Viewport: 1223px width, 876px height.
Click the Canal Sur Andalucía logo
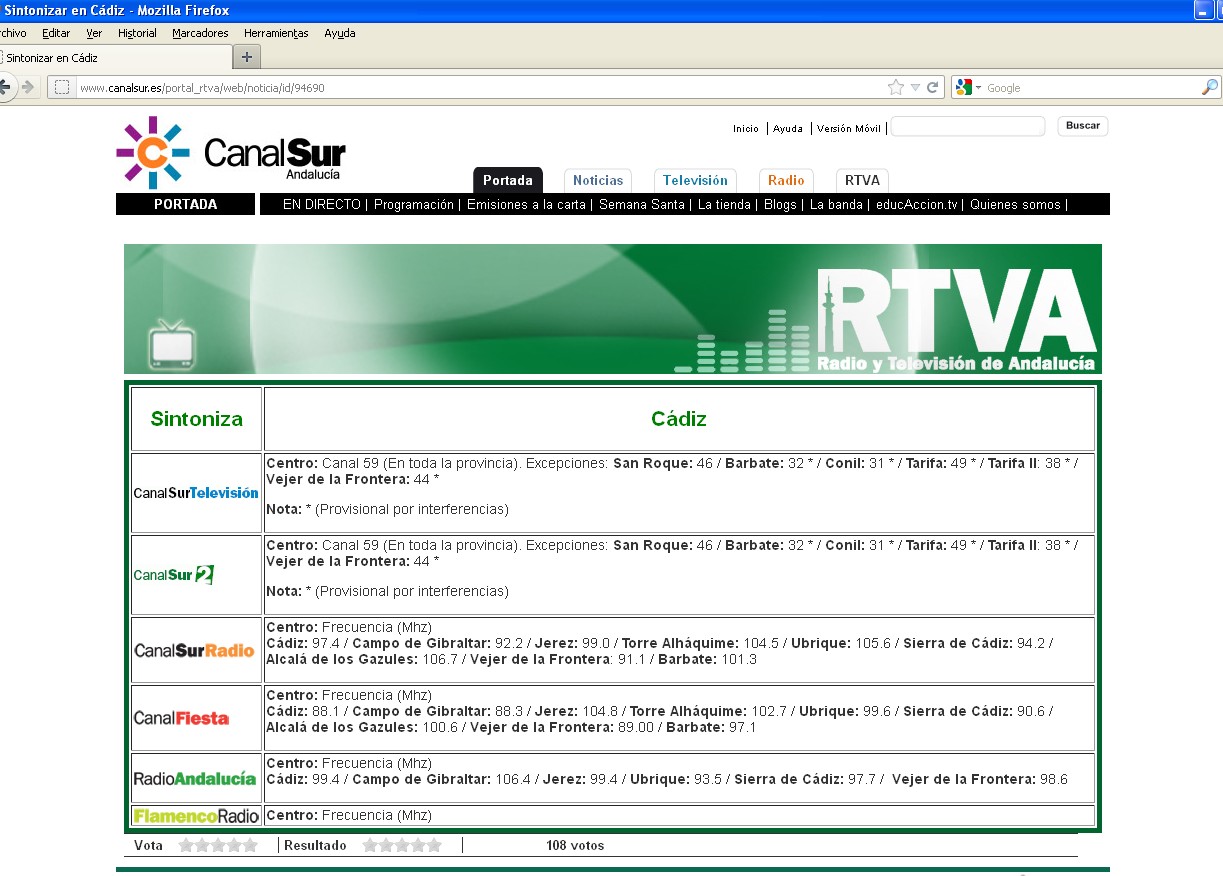coord(231,153)
